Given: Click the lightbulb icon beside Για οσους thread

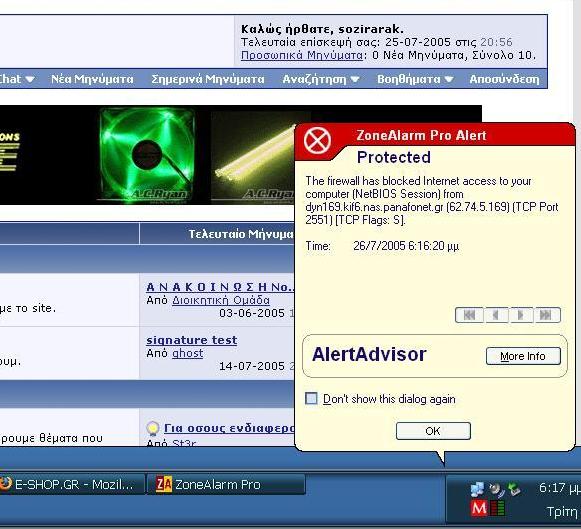Looking at the screenshot, I should [x=153, y=428].
